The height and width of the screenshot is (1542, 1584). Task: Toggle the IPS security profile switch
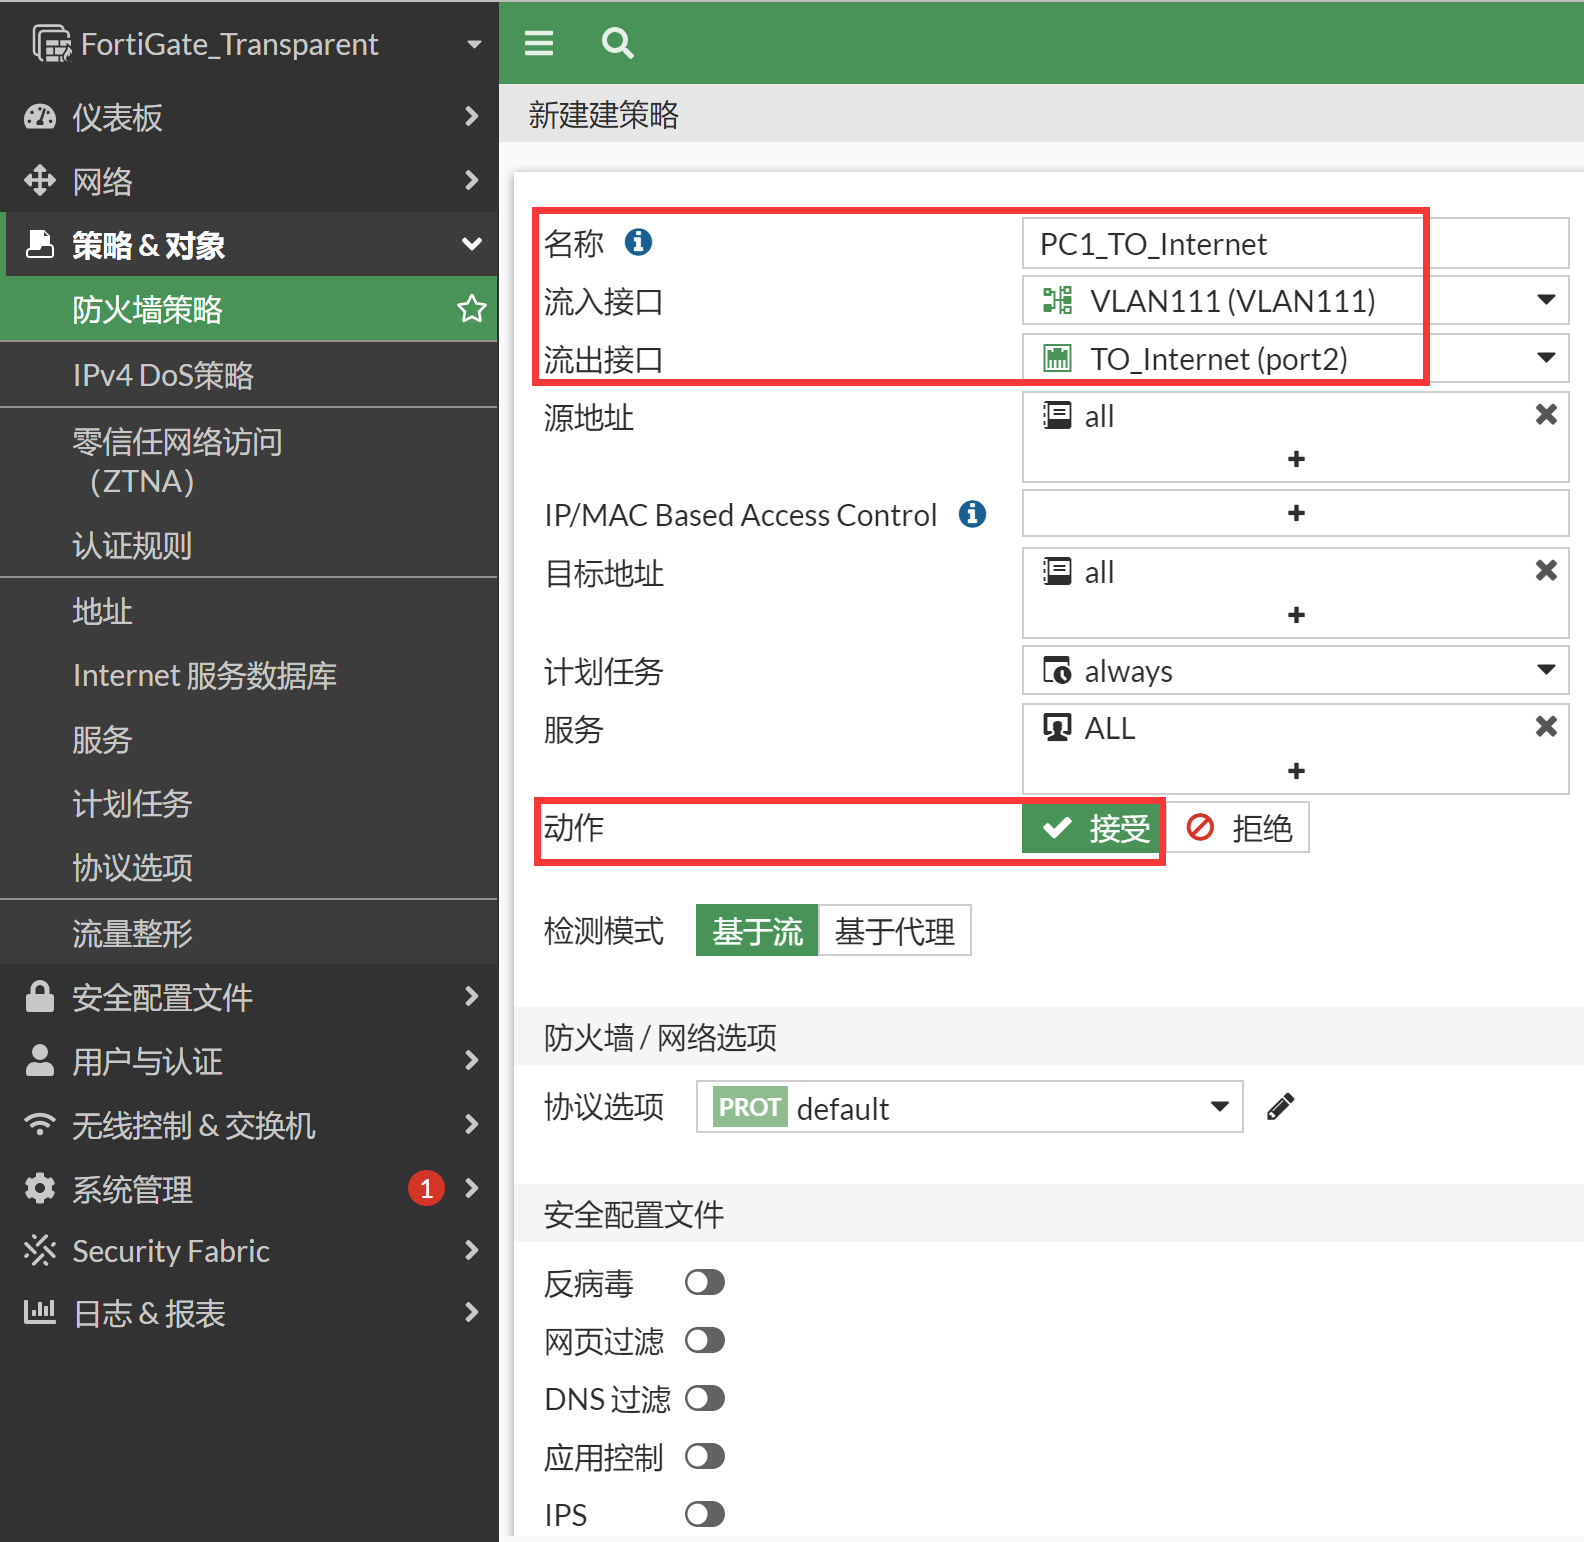[704, 1515]
